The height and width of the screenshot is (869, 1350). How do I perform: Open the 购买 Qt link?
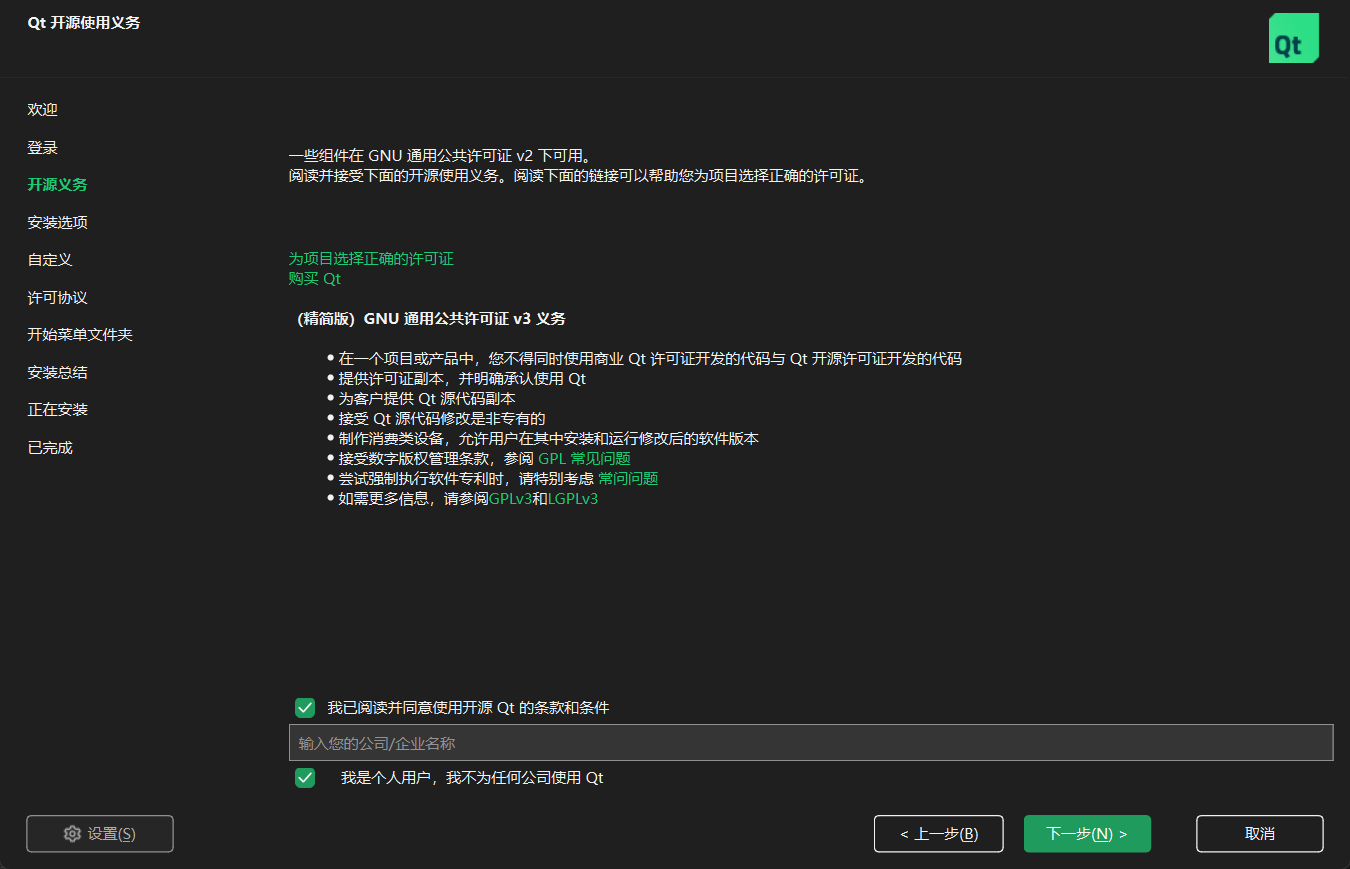(x=315, y=279)
